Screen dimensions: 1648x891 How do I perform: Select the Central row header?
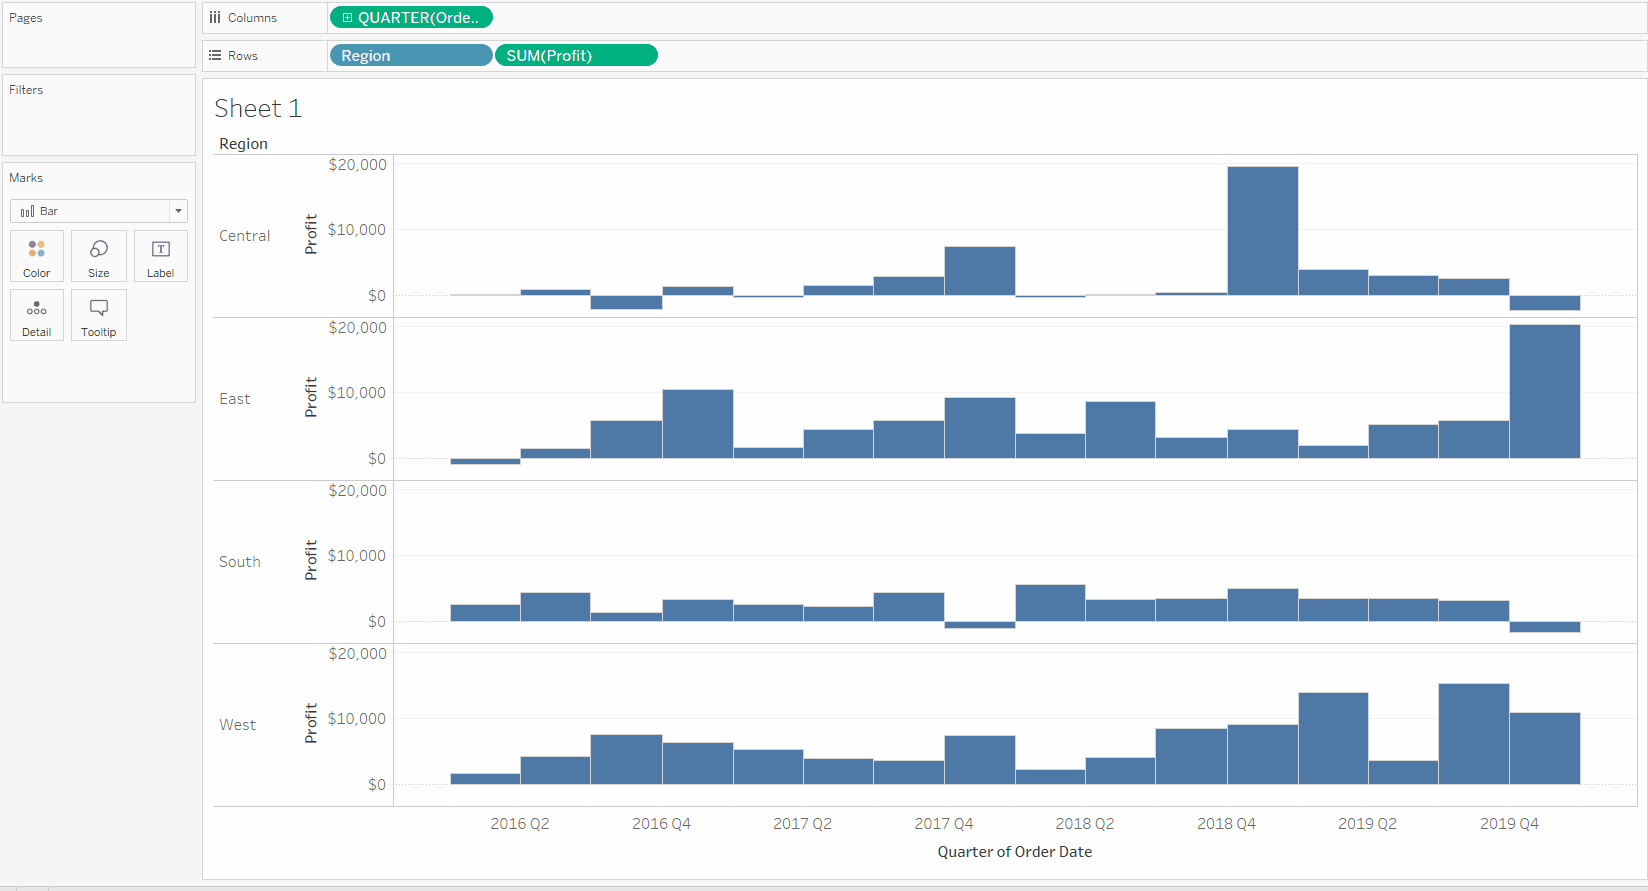(245, 236)
